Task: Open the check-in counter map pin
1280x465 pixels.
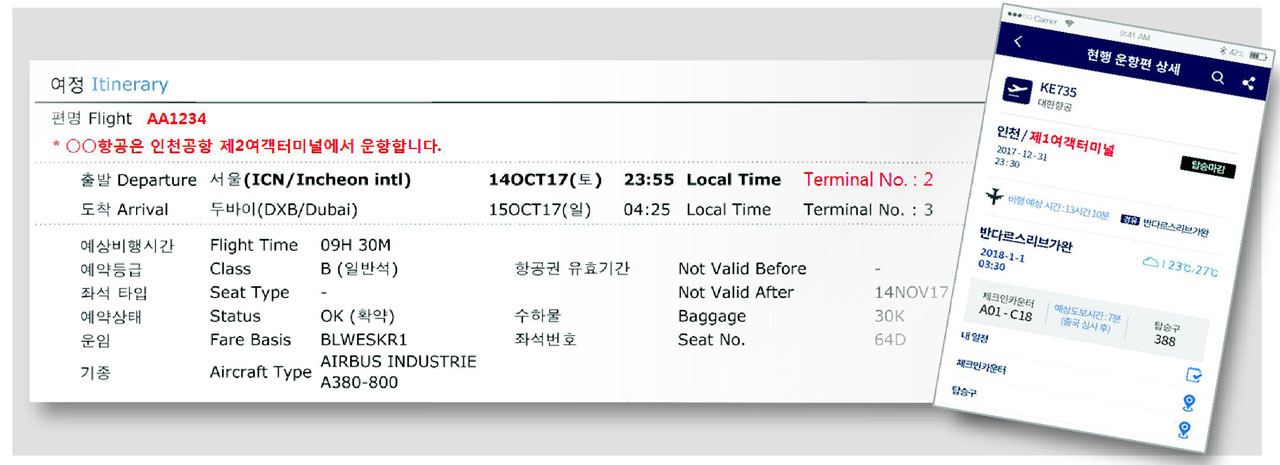Action: (1188, 403)
